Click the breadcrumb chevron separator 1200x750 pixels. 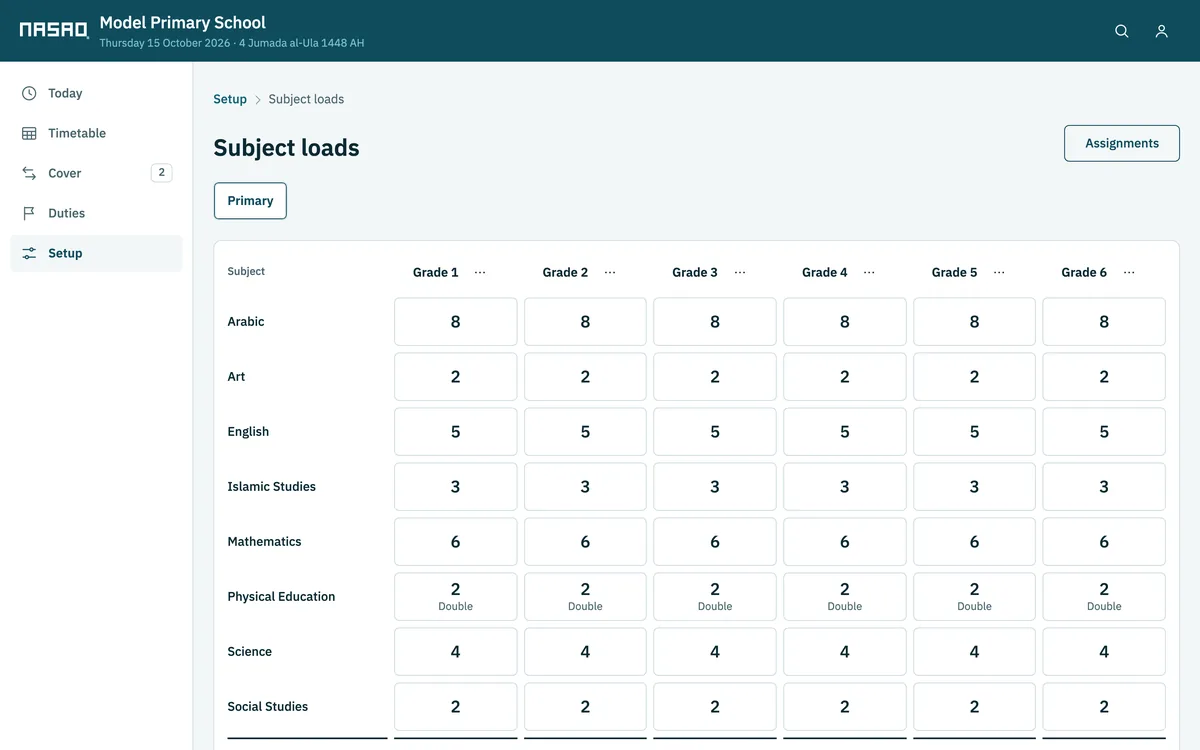pyautogui.click(x=258, y=99)
